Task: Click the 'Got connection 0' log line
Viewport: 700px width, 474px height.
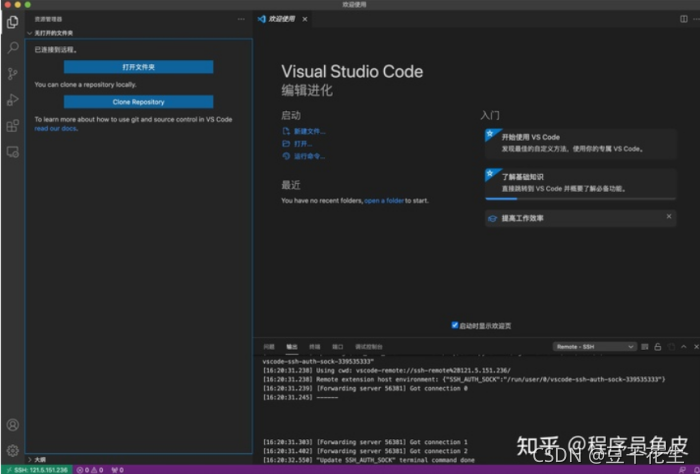Action: coord(365,389)
